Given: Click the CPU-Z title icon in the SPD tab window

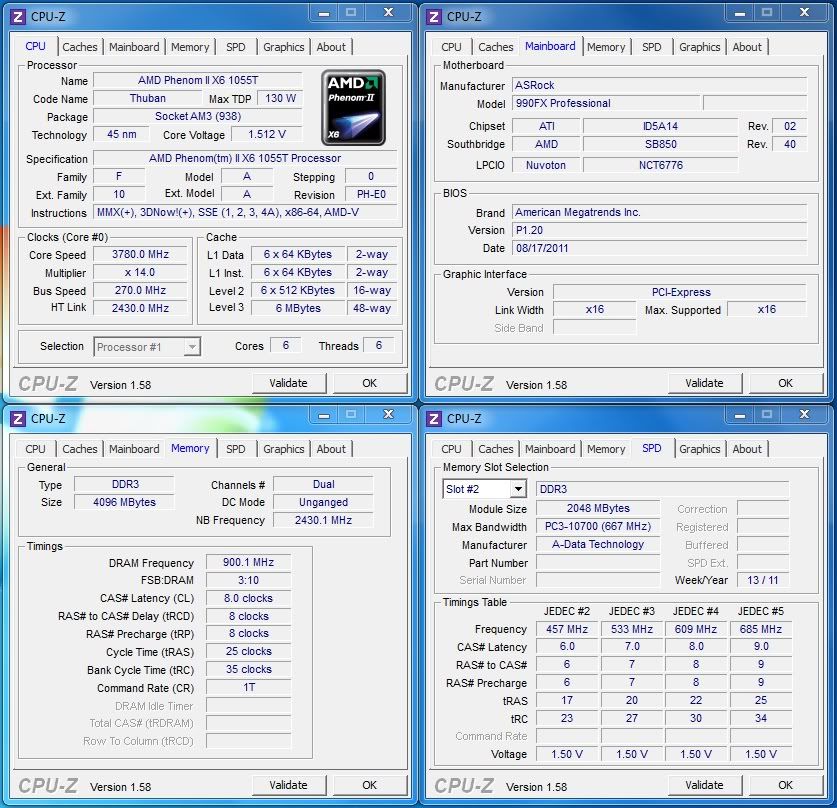Looking at the screenshot, I should [433, 418].
